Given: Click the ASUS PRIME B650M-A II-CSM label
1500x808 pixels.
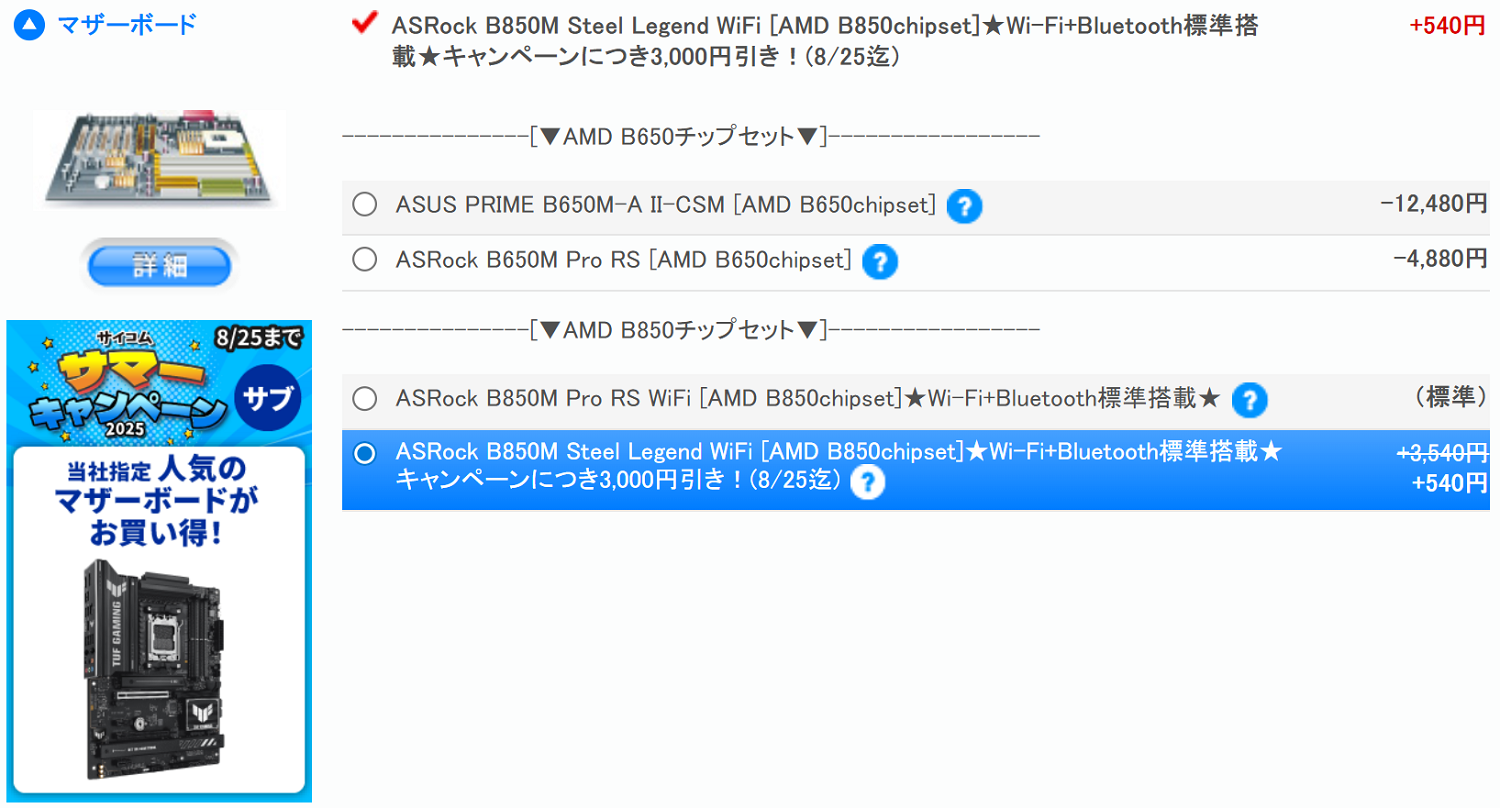Looking at the screenshot, I should 666,205.
